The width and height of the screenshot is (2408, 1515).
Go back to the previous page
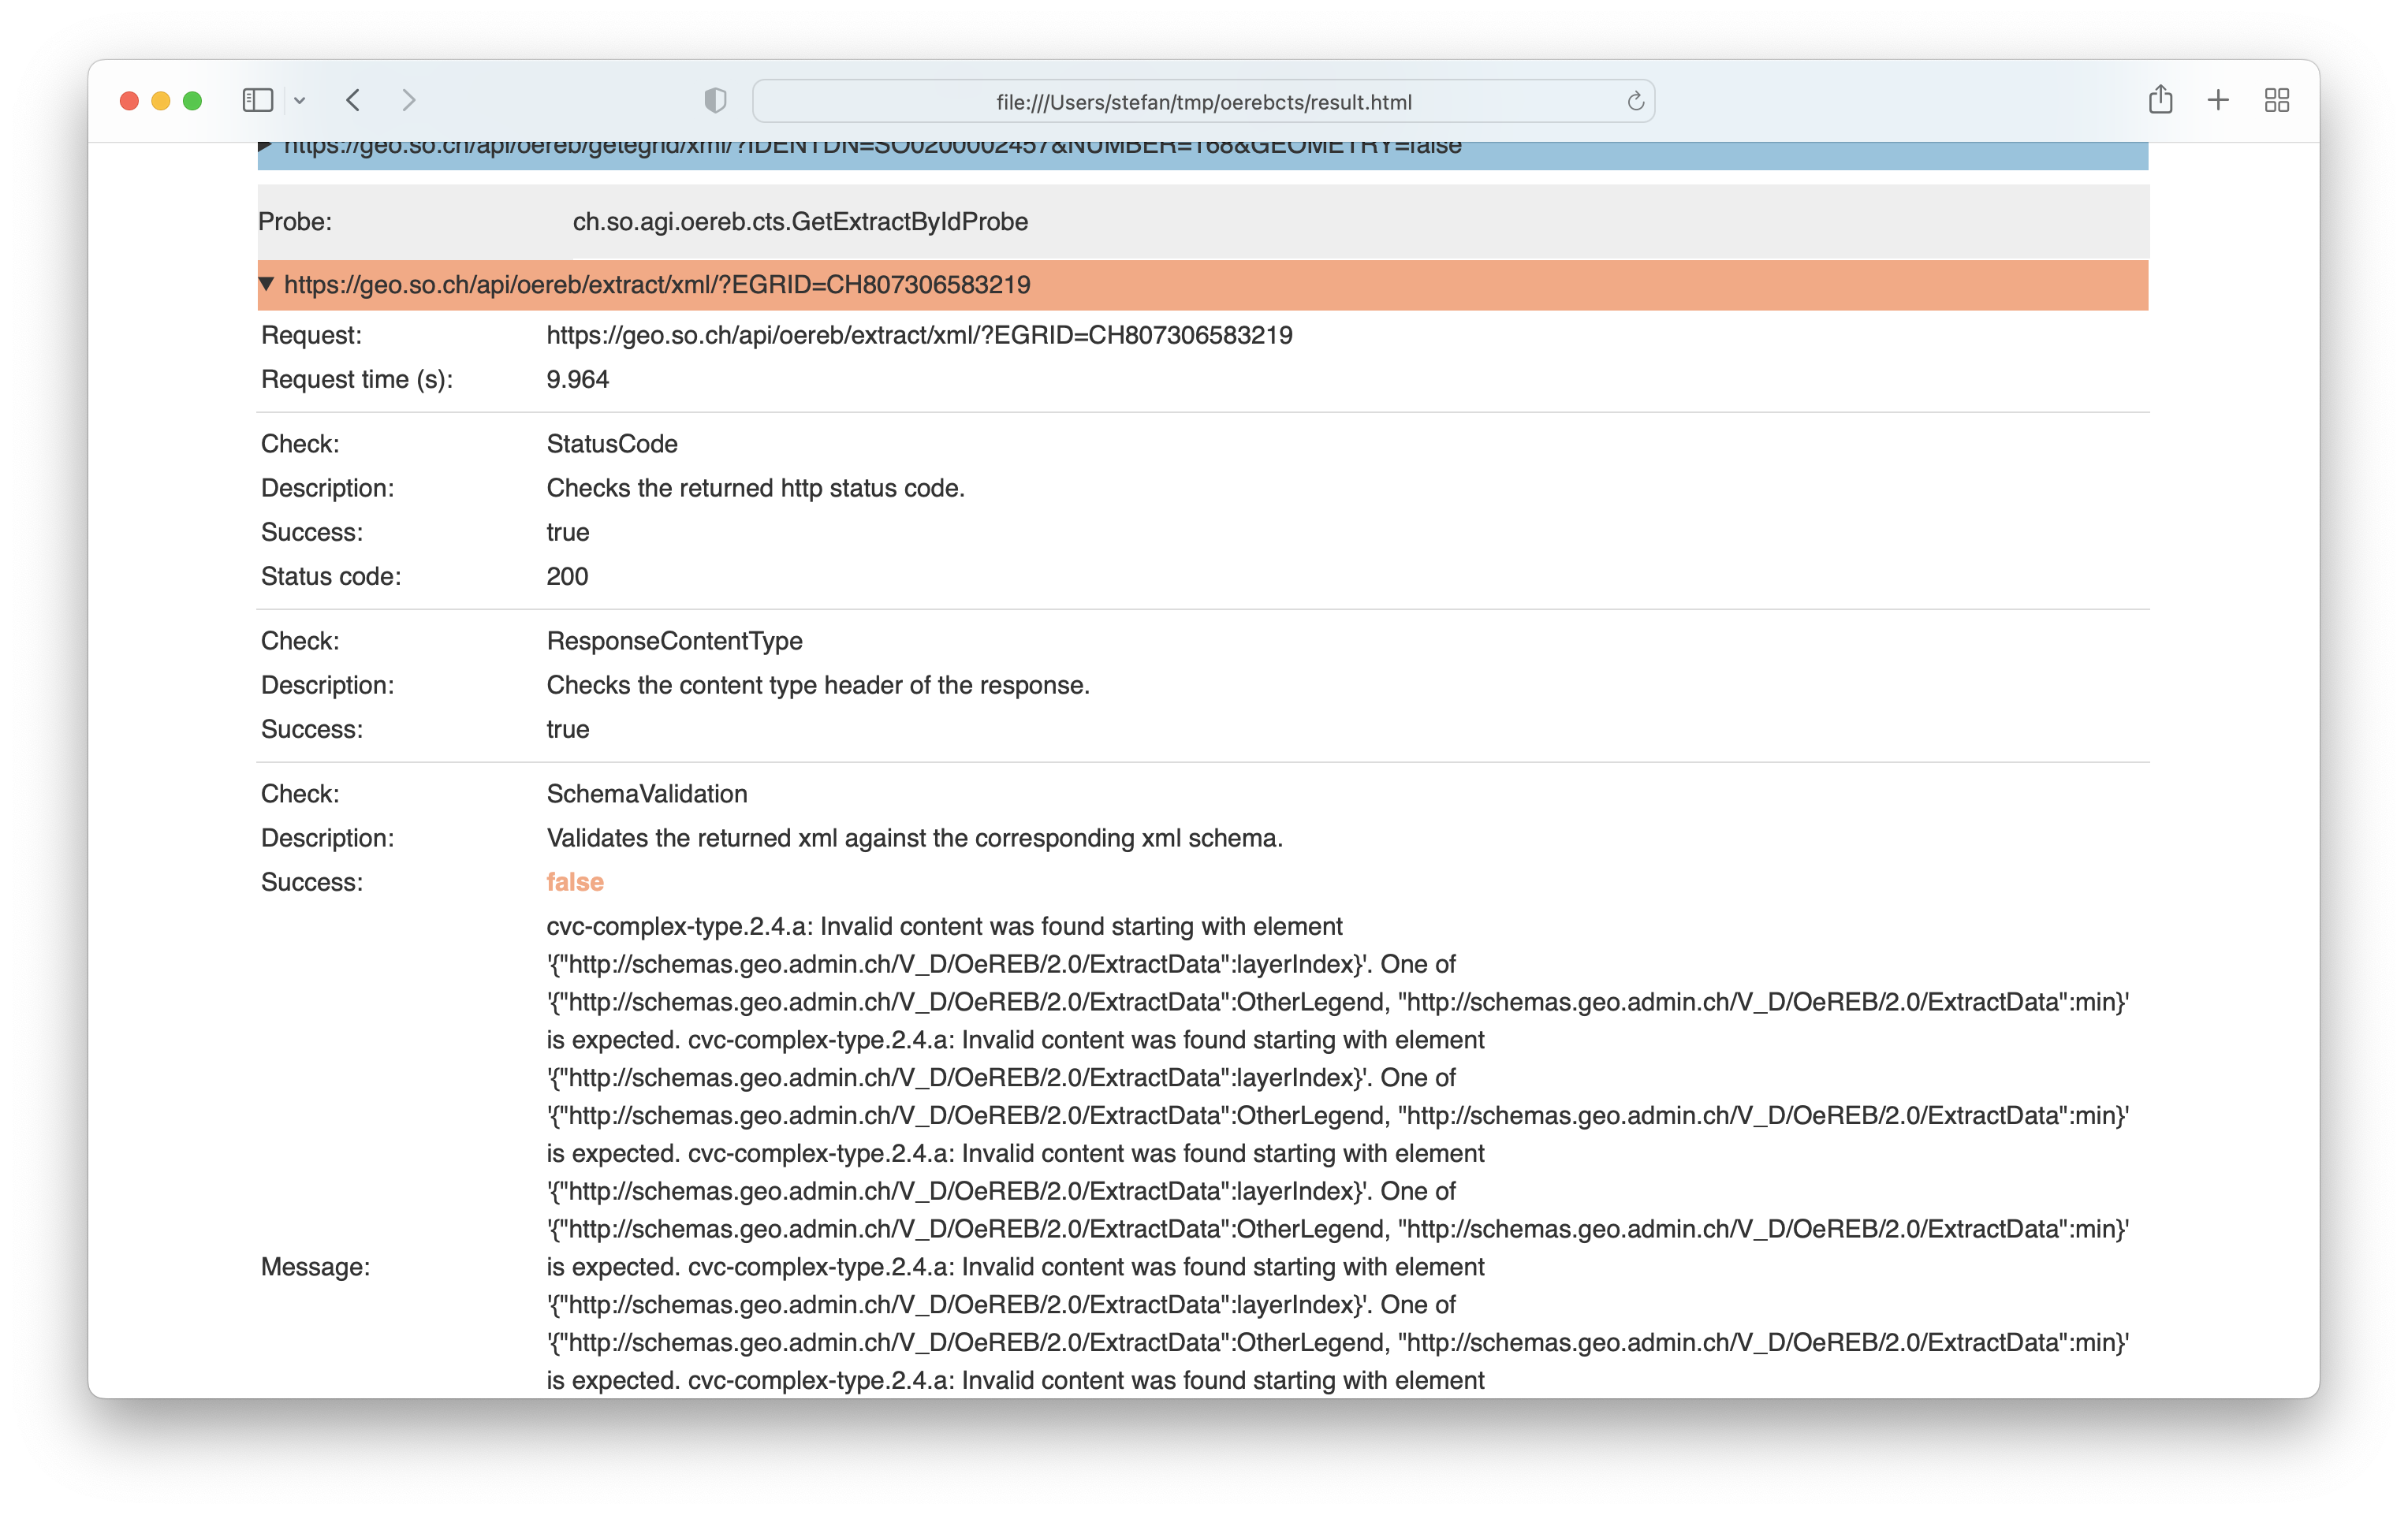pyautogui.click(x=353, y=100)
